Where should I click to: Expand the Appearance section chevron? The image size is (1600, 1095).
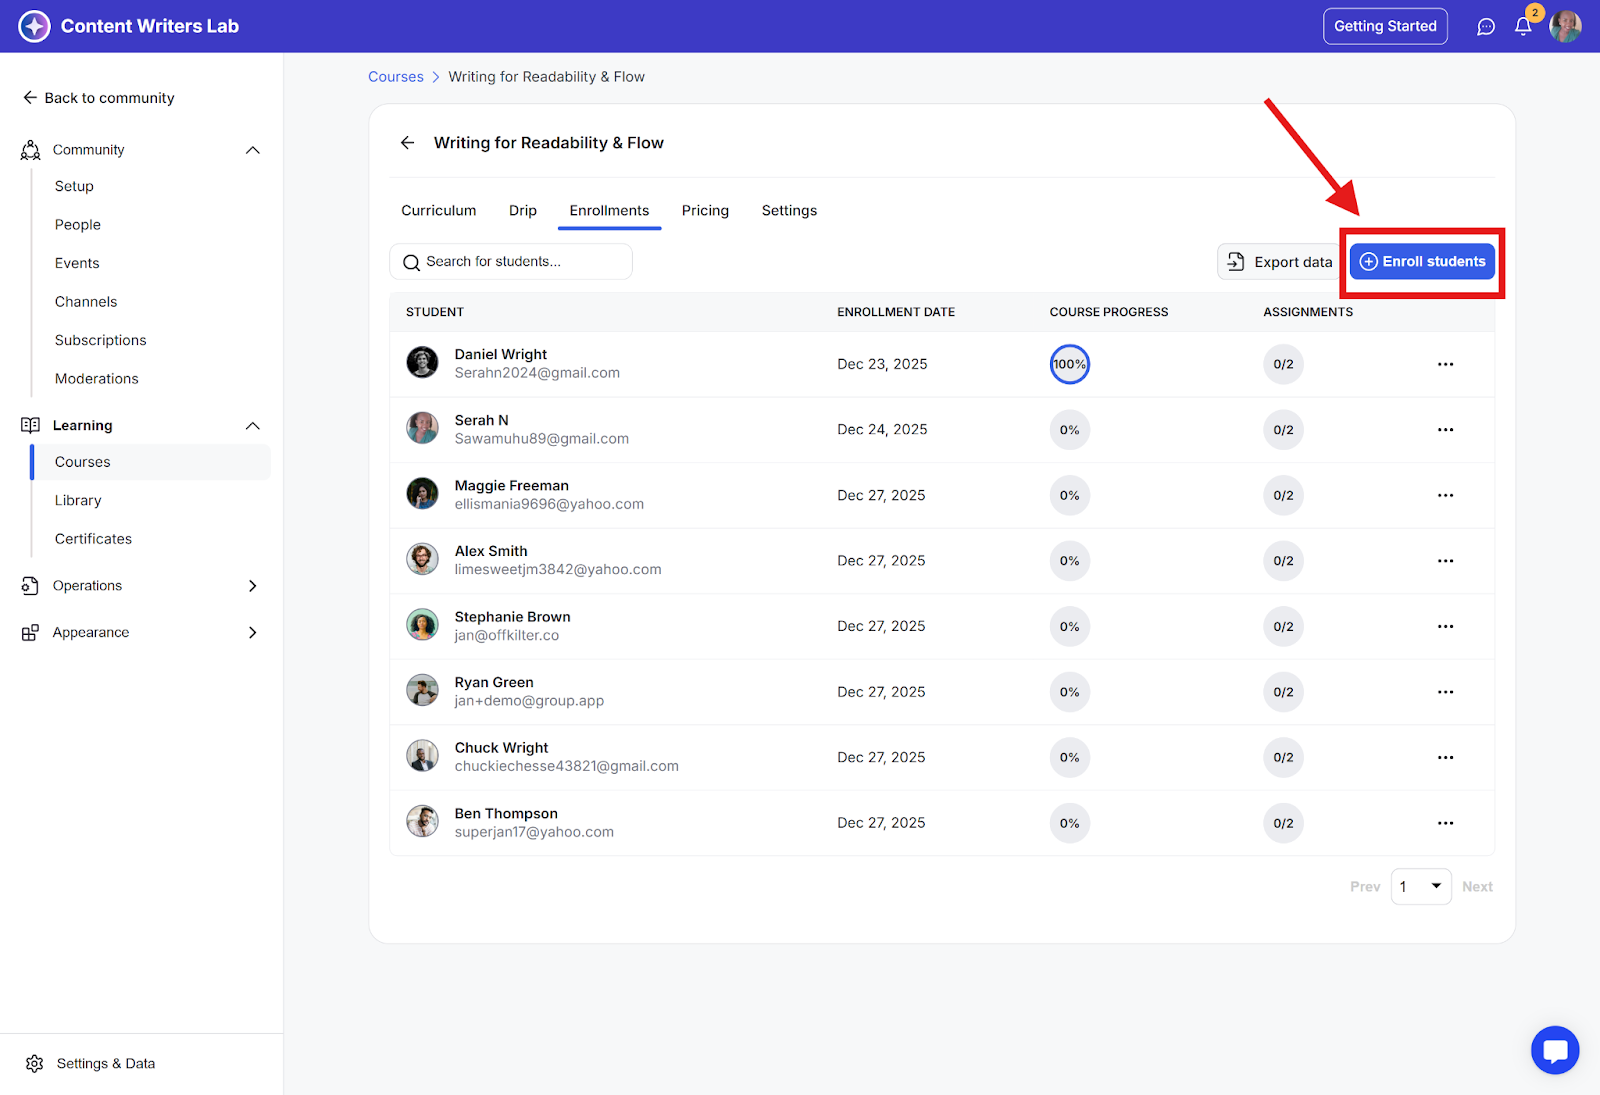(x=253, y=633)
